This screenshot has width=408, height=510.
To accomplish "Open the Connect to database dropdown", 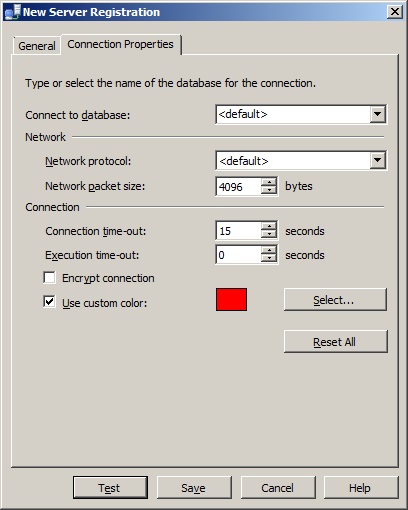I will (377, 114).
